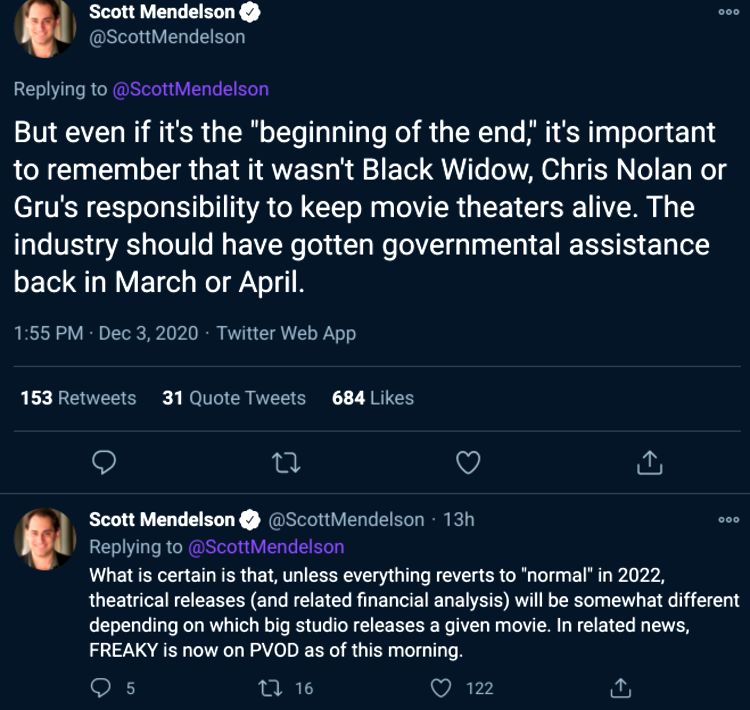Click the Dec 3, 2020 timestamp
The width and height of the screenshot is (750, 710).
pyautogui.click(x=148, y=333)
